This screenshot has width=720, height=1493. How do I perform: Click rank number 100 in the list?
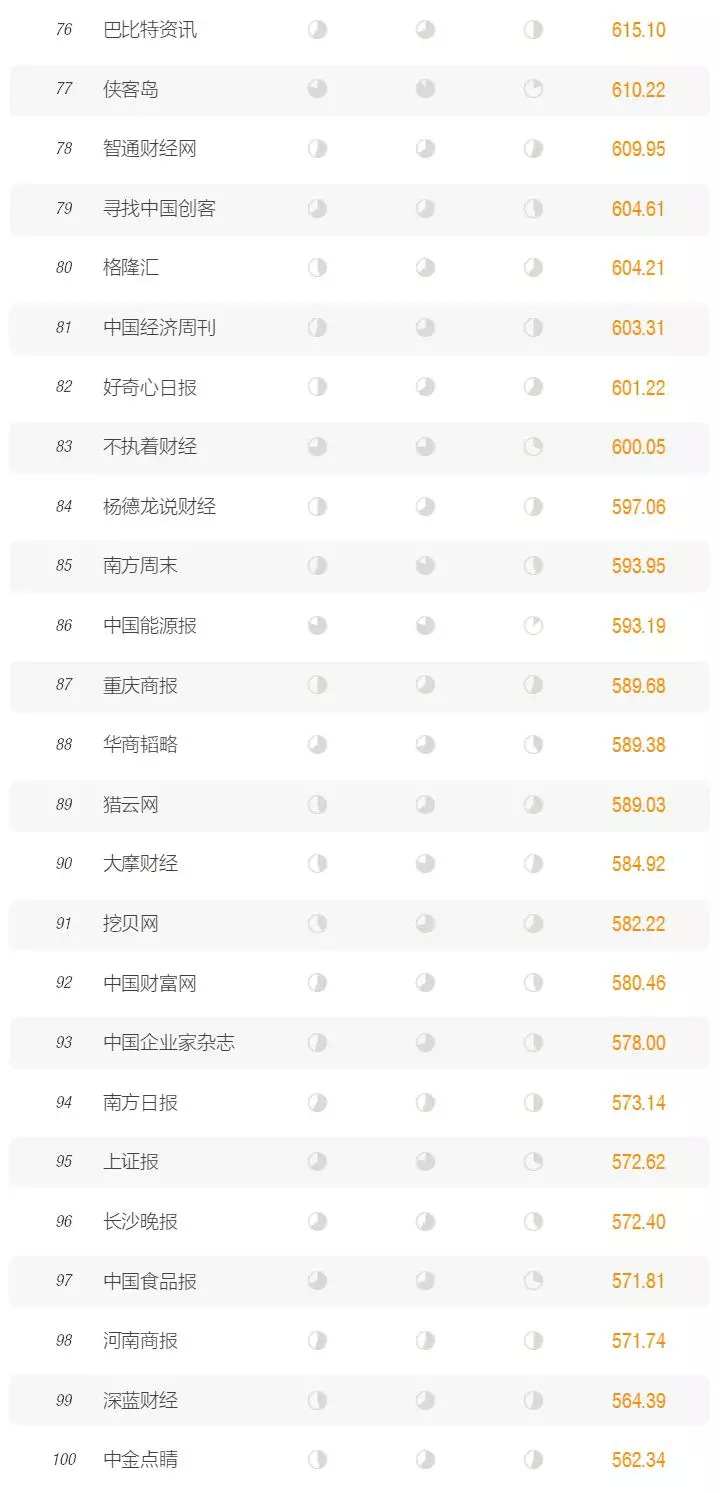point(64,1460)
